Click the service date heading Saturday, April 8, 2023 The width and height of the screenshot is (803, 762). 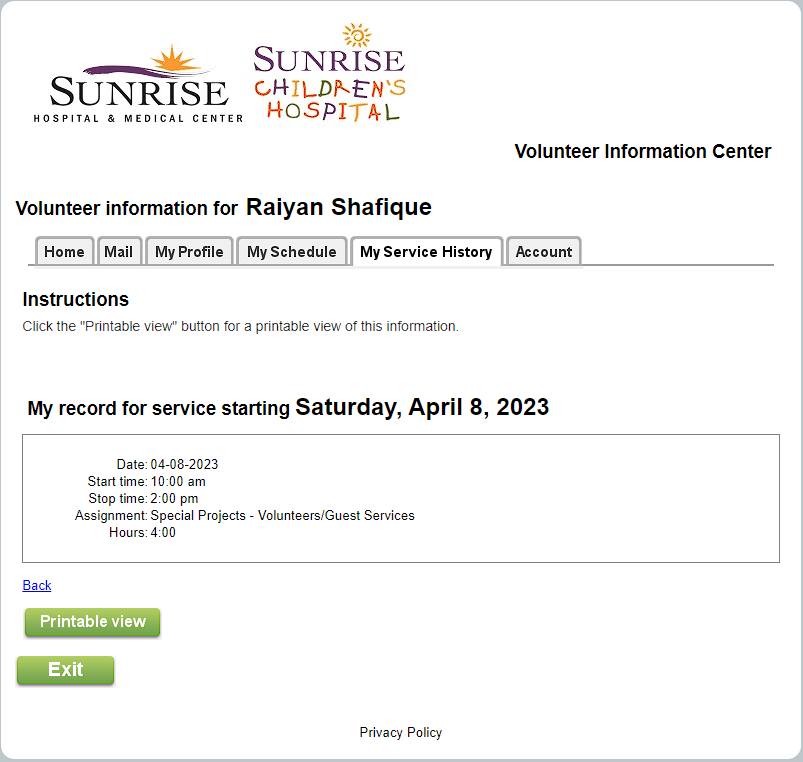(x=421, y=407)
